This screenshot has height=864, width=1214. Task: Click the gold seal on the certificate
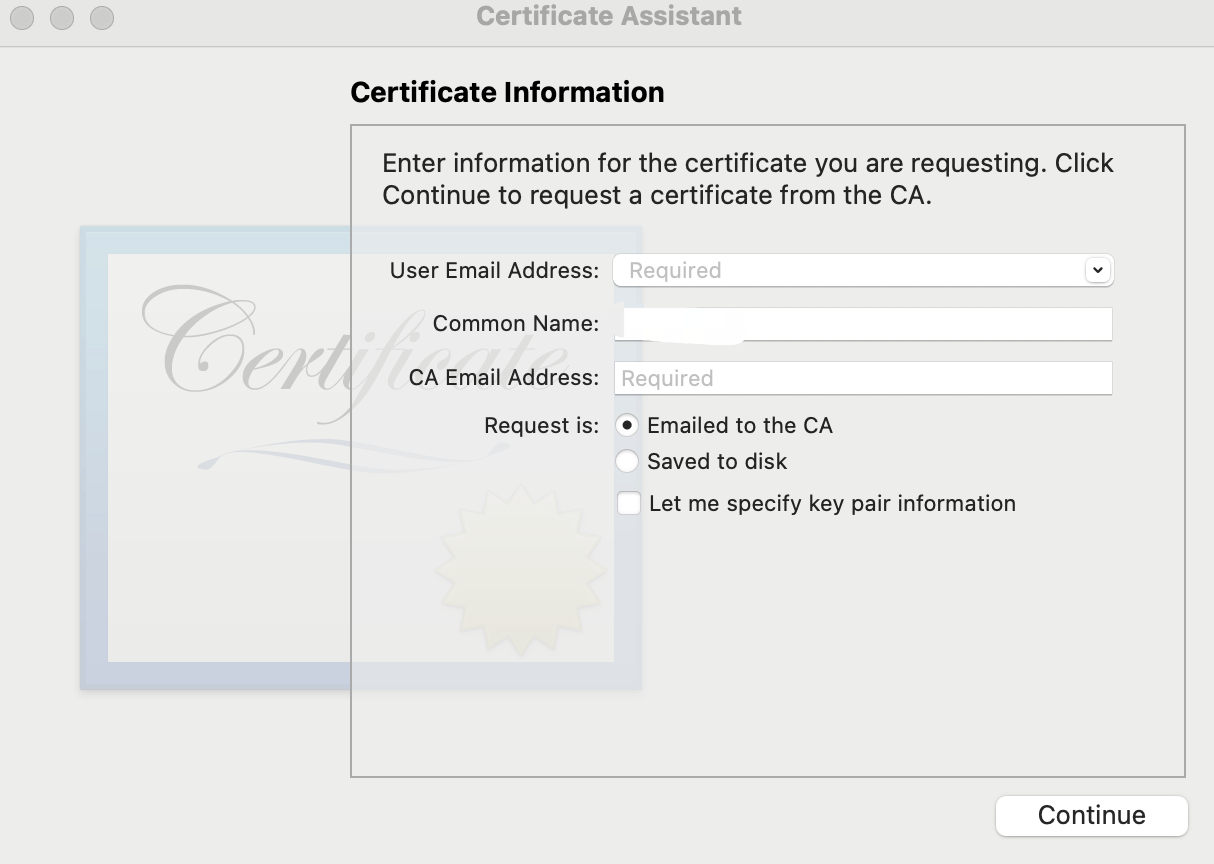(x=520, y=570)
